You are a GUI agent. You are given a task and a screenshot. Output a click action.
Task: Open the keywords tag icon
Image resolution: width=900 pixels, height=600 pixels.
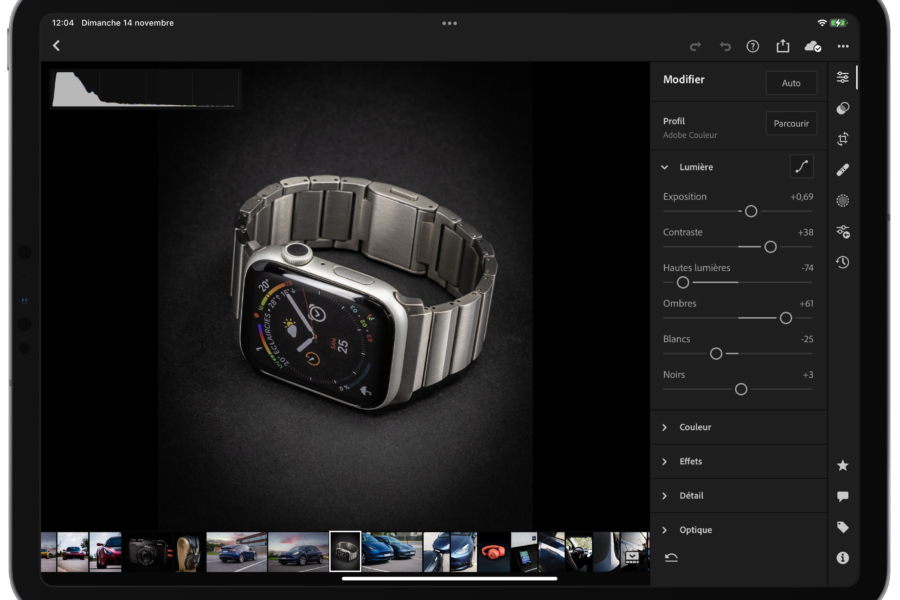coord(843,527)
